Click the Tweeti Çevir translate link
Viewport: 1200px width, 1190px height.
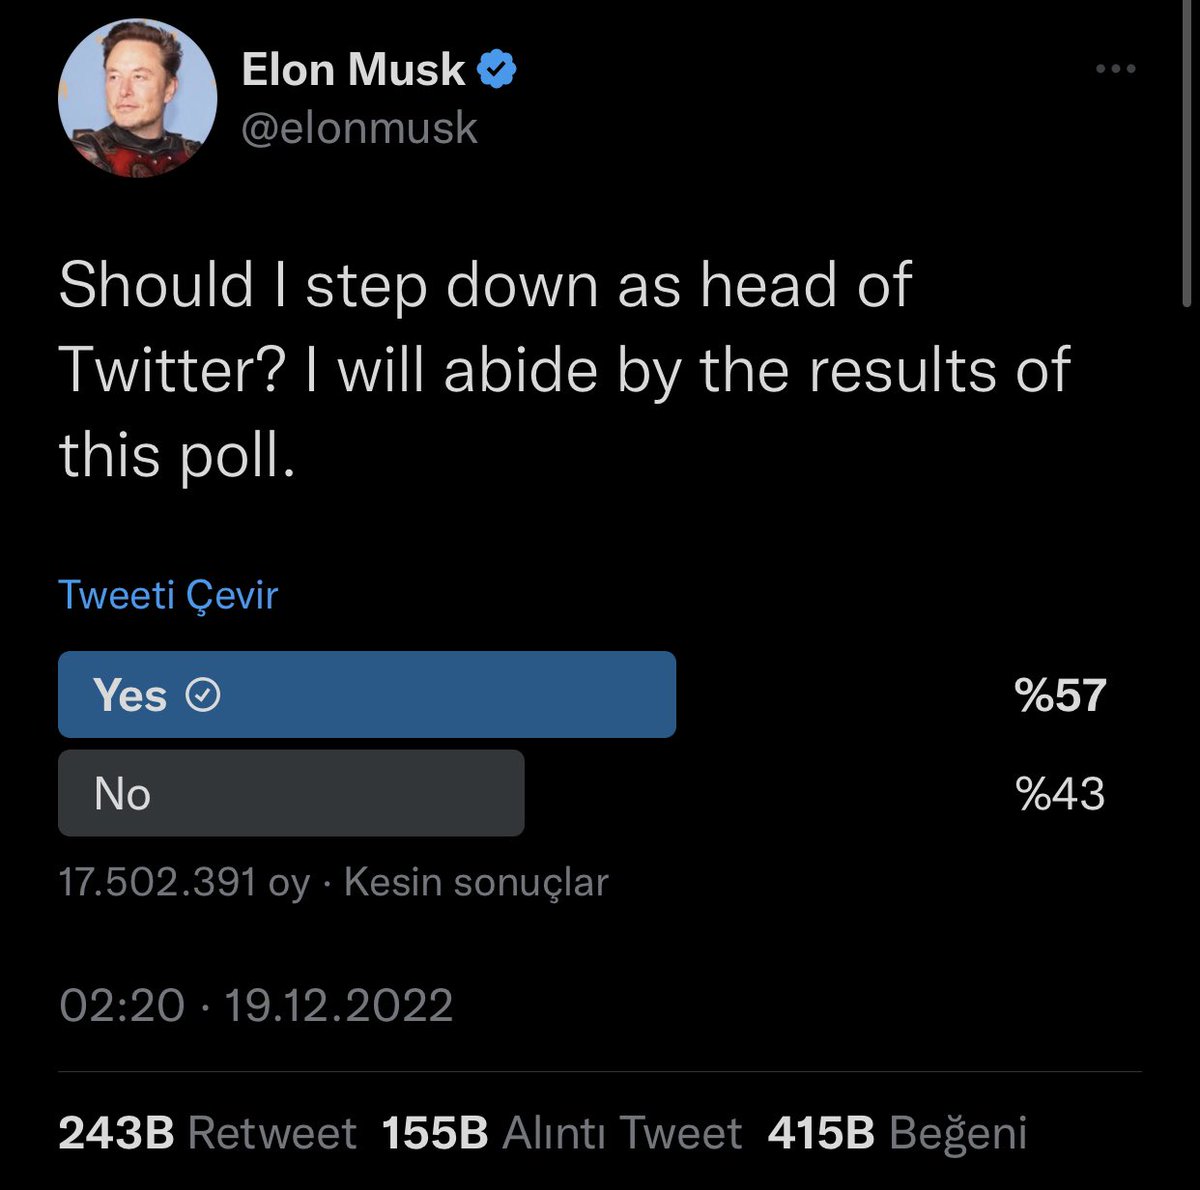tap(168, 594)
